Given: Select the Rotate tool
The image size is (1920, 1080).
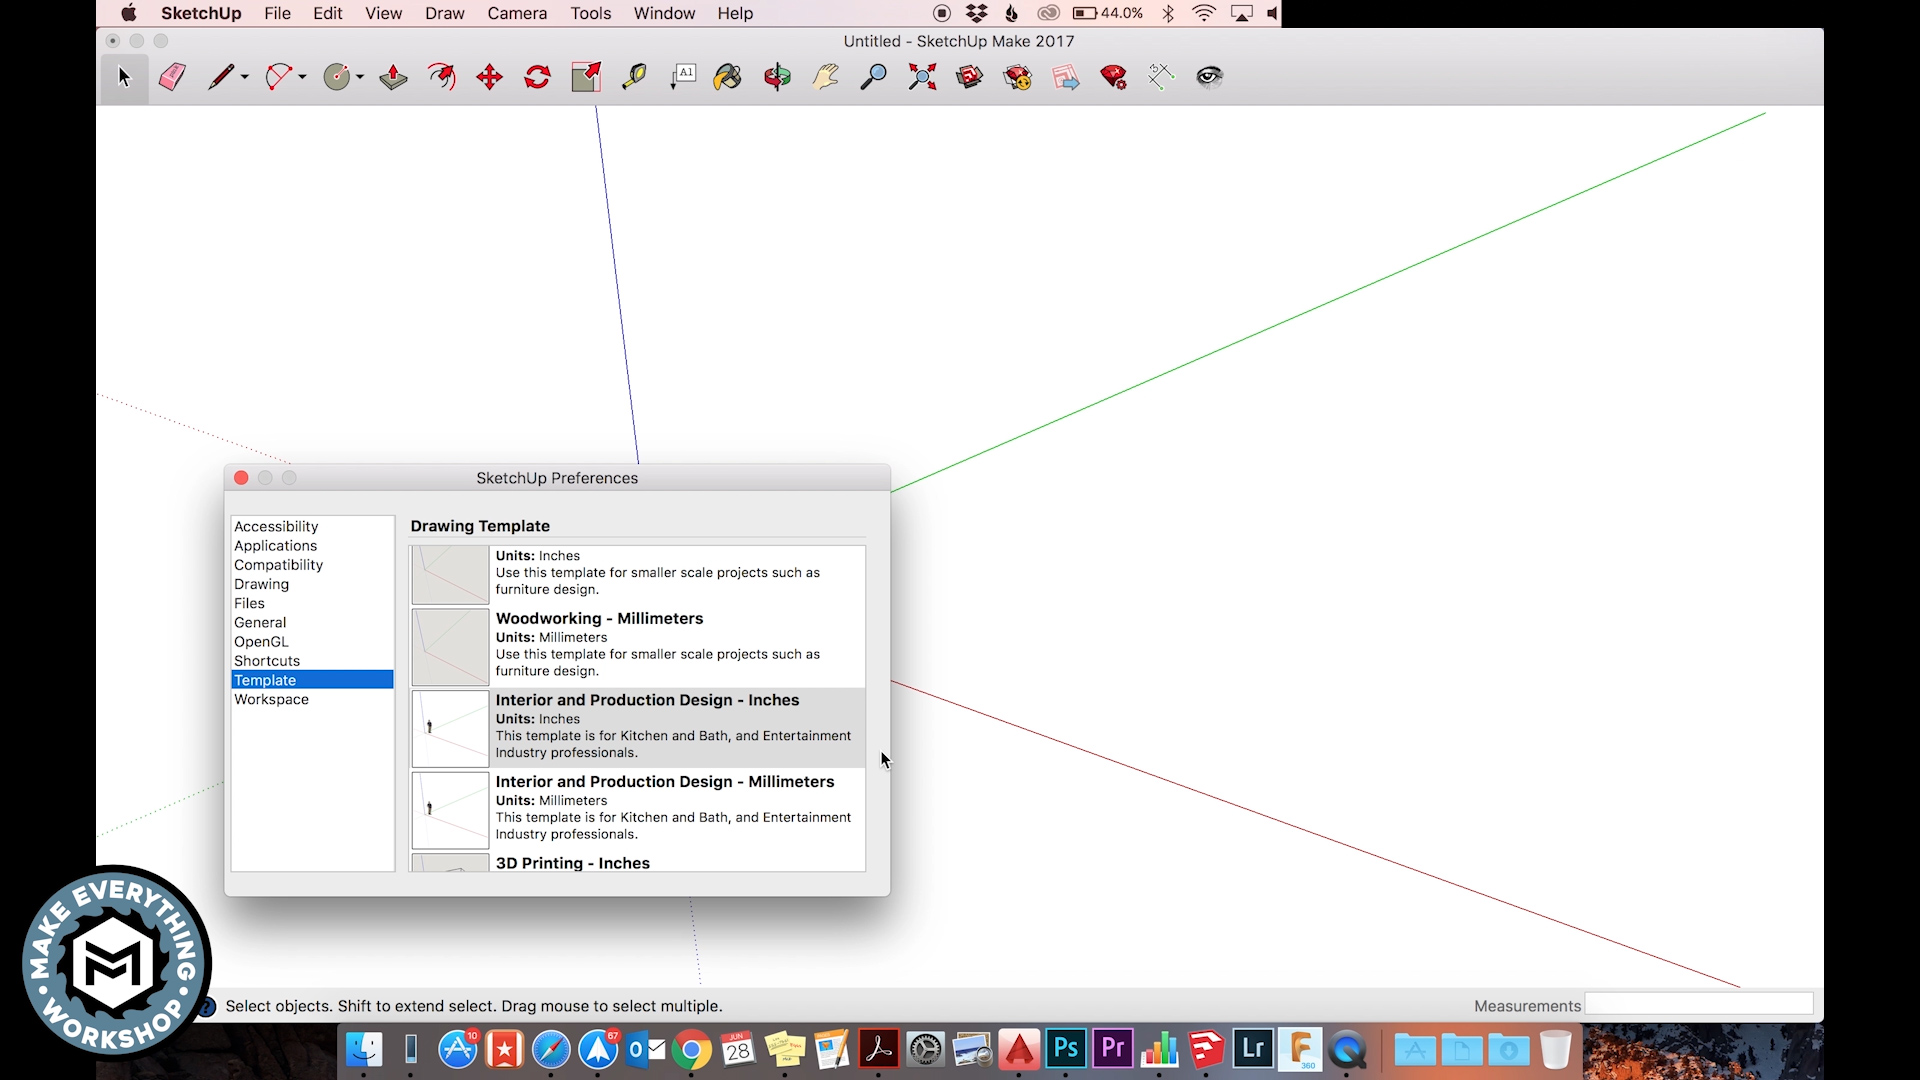Looking at the screenshot, I should (x=537, y=77).
